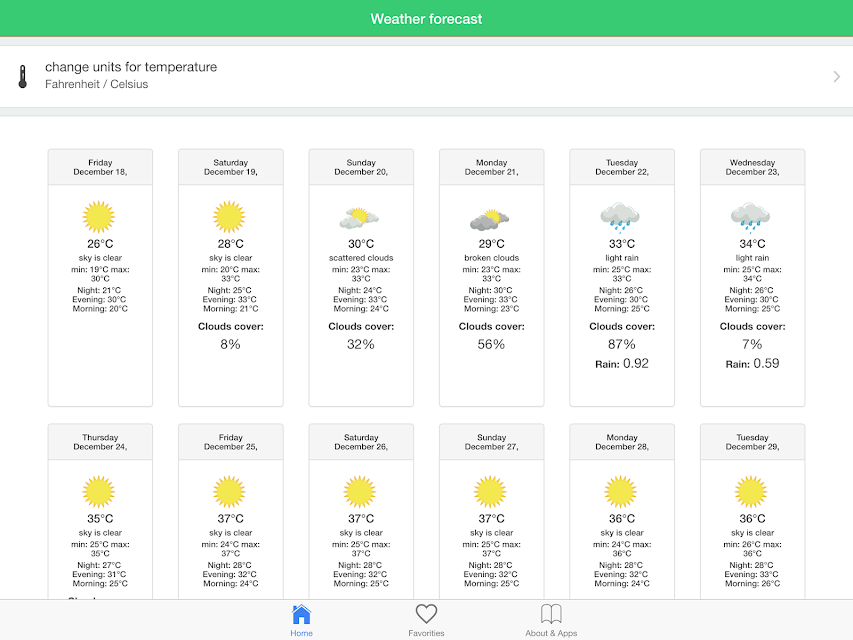Expand the chevron for changing temperature units
Viewport: 853px width, 640px height.
click(837, 76)
